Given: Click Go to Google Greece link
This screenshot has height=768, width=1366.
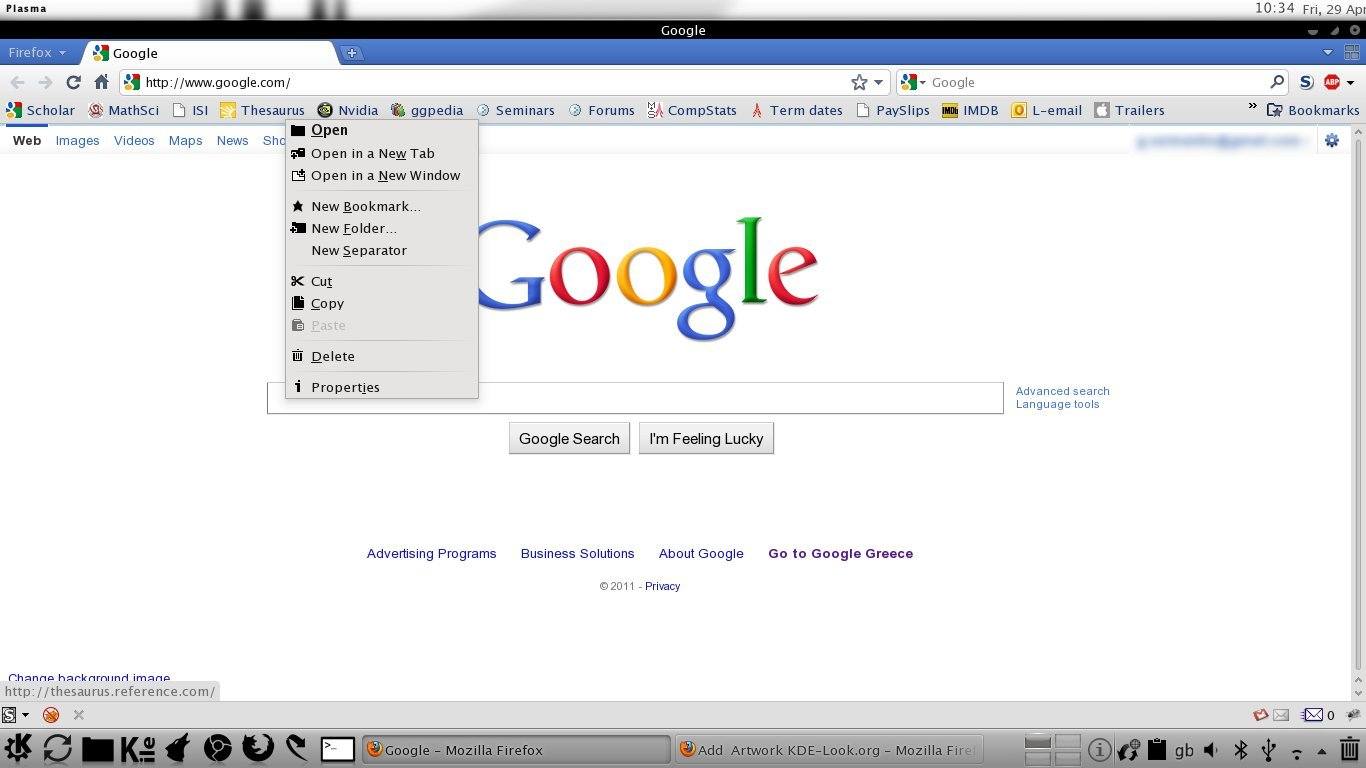Looking at the screenshot, I should point(840,553).
